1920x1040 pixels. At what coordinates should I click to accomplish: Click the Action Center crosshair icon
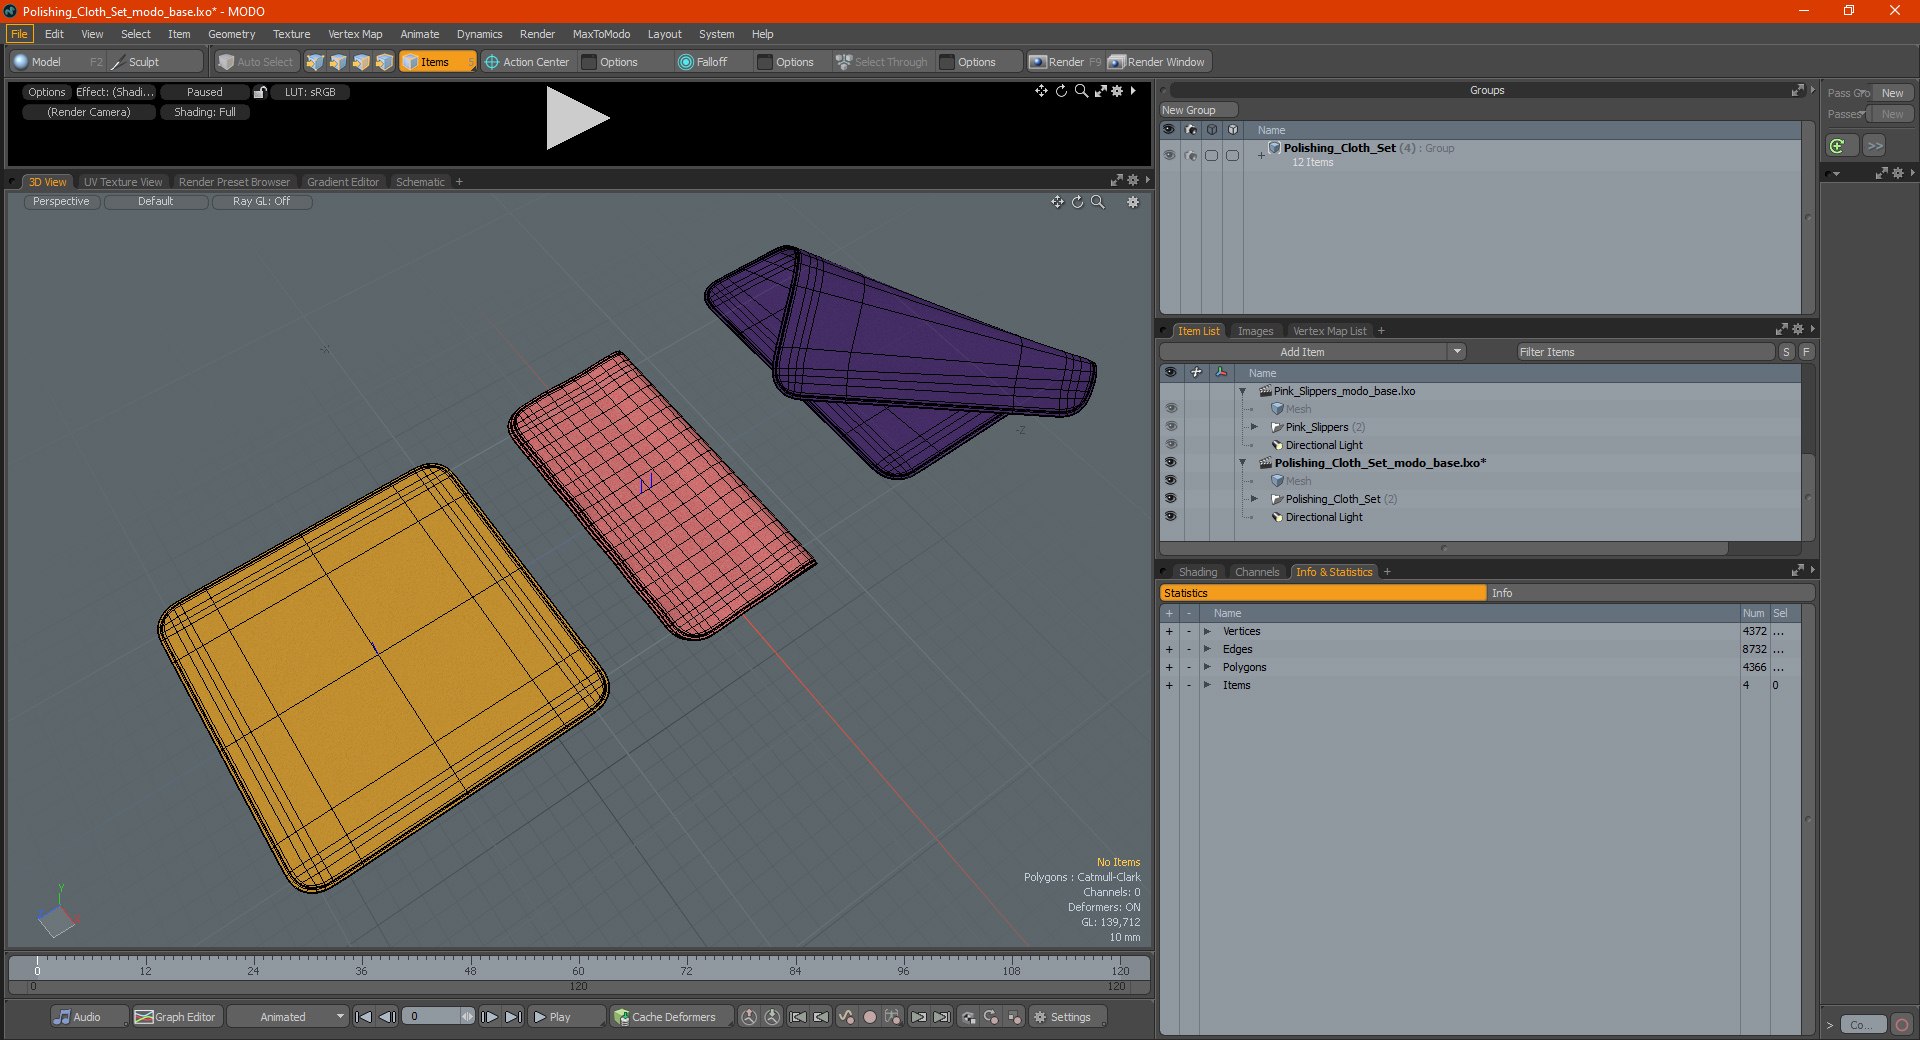click(x=492, y=62)
